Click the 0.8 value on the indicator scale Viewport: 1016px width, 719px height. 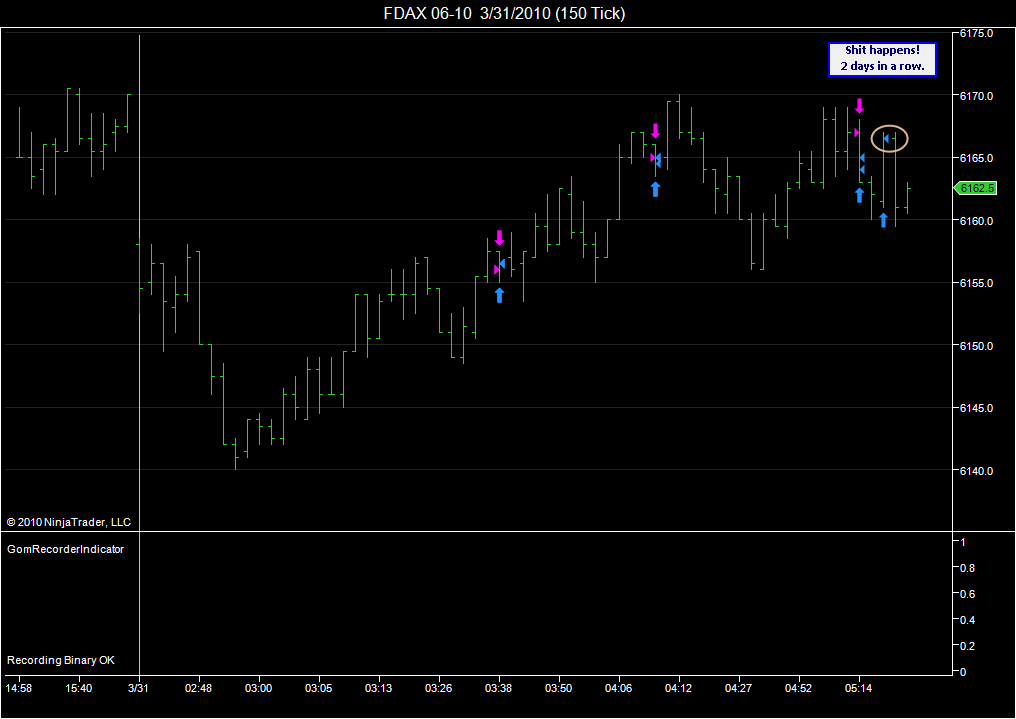coord(967,568)
